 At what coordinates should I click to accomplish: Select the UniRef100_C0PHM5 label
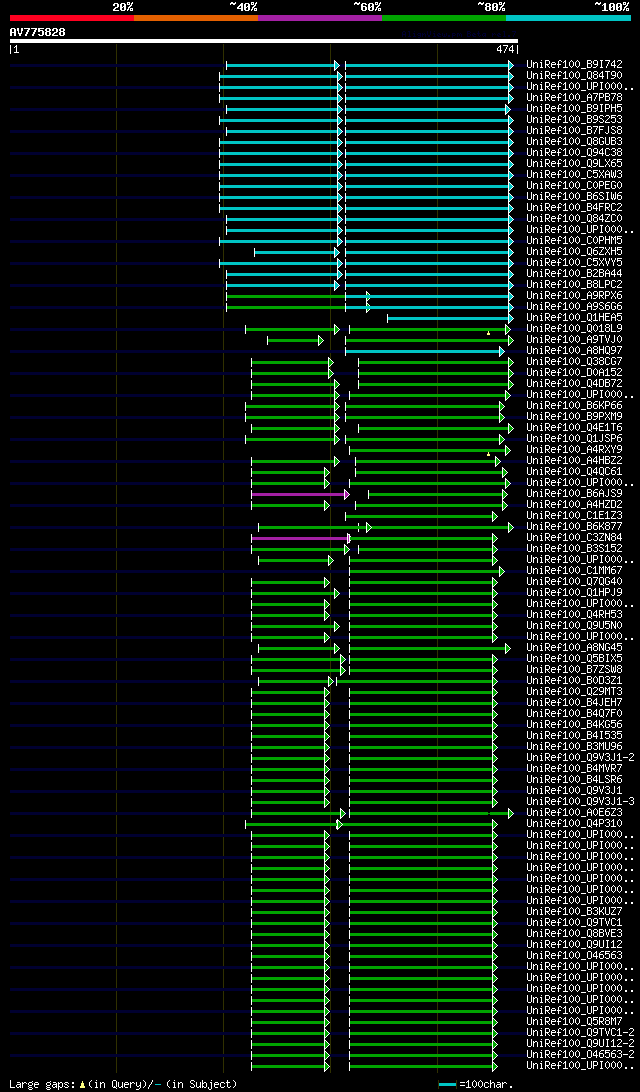pos(575,241)
